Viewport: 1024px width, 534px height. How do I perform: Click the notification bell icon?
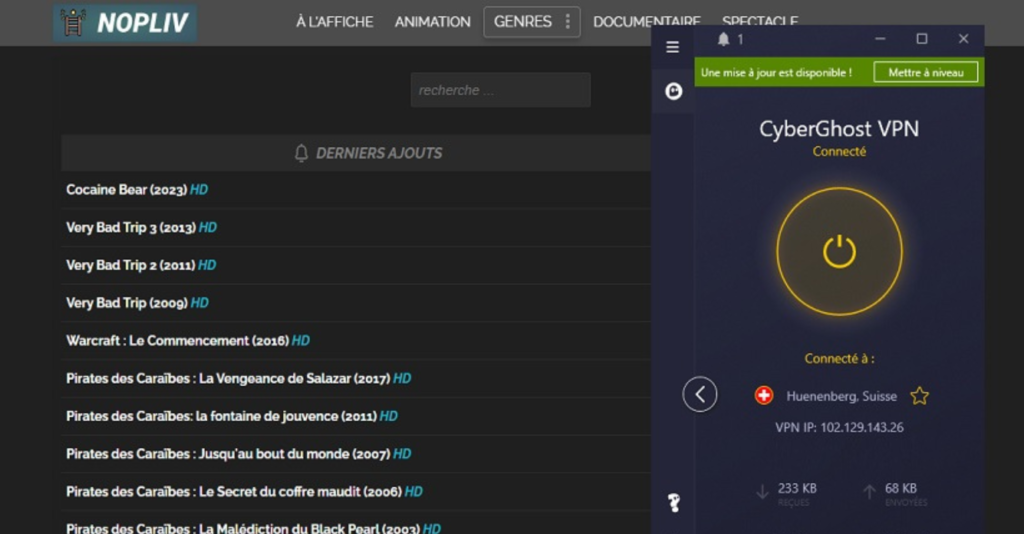(723, 40)
